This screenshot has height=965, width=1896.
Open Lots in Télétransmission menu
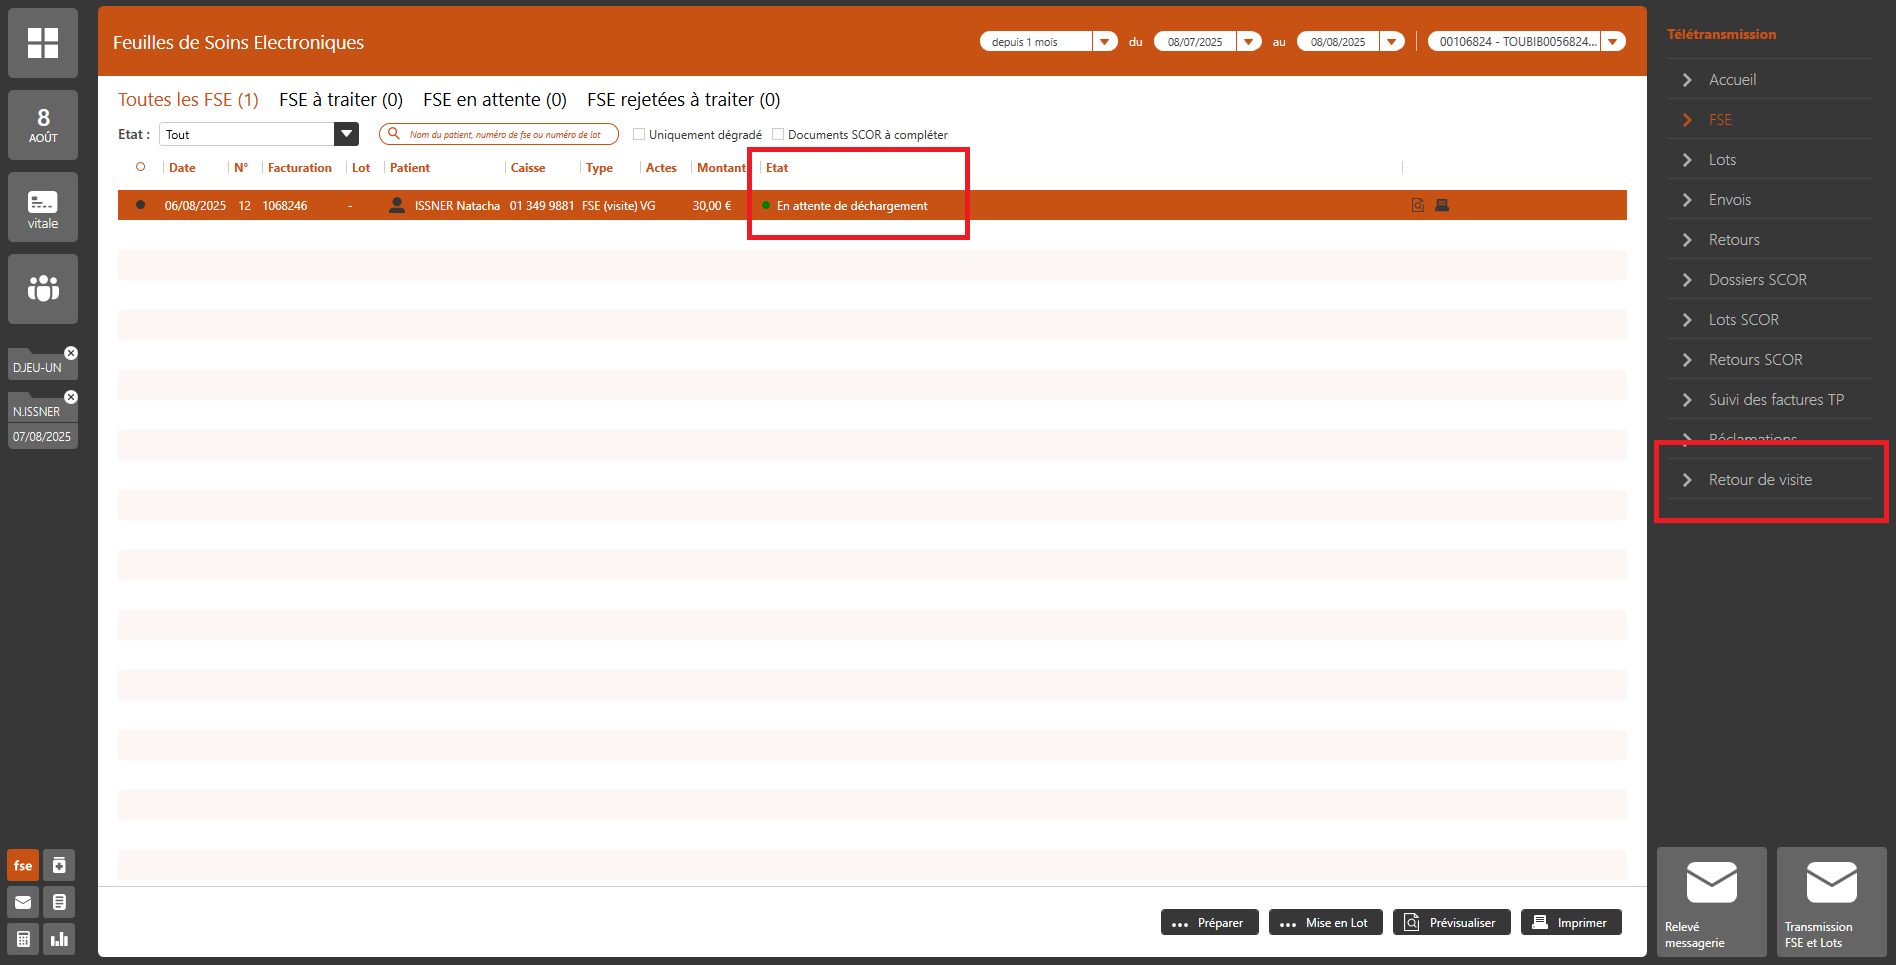click(x=1722, y=160)
